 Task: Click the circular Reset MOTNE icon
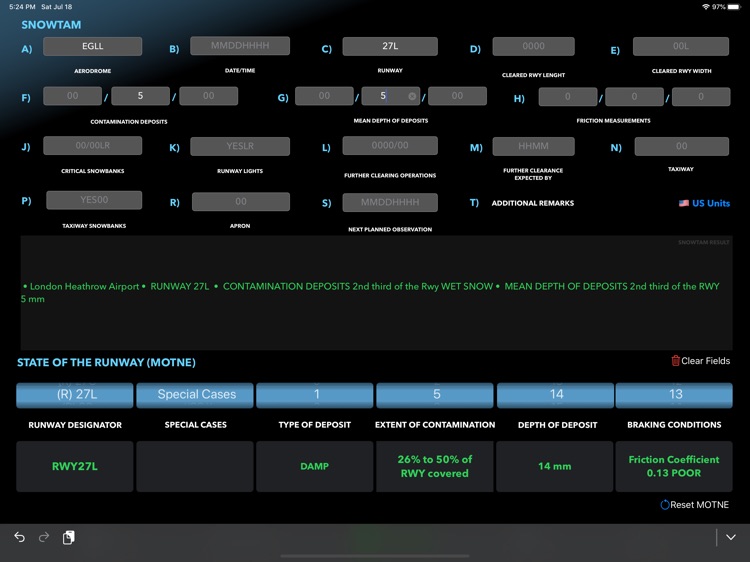click(x=665, y=505)
